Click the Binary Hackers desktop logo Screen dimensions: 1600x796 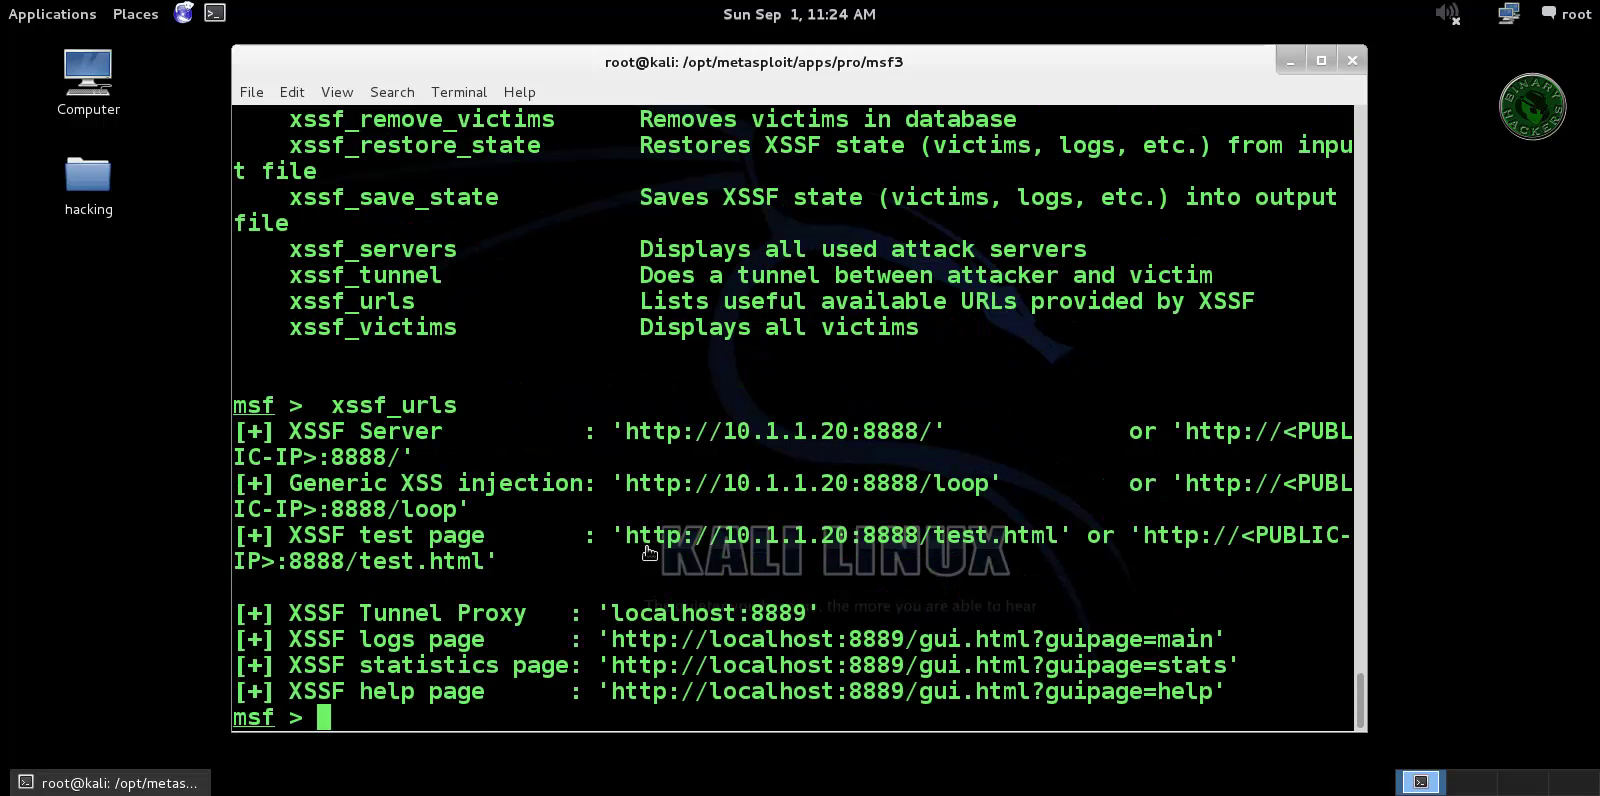tap(1532, 107)
